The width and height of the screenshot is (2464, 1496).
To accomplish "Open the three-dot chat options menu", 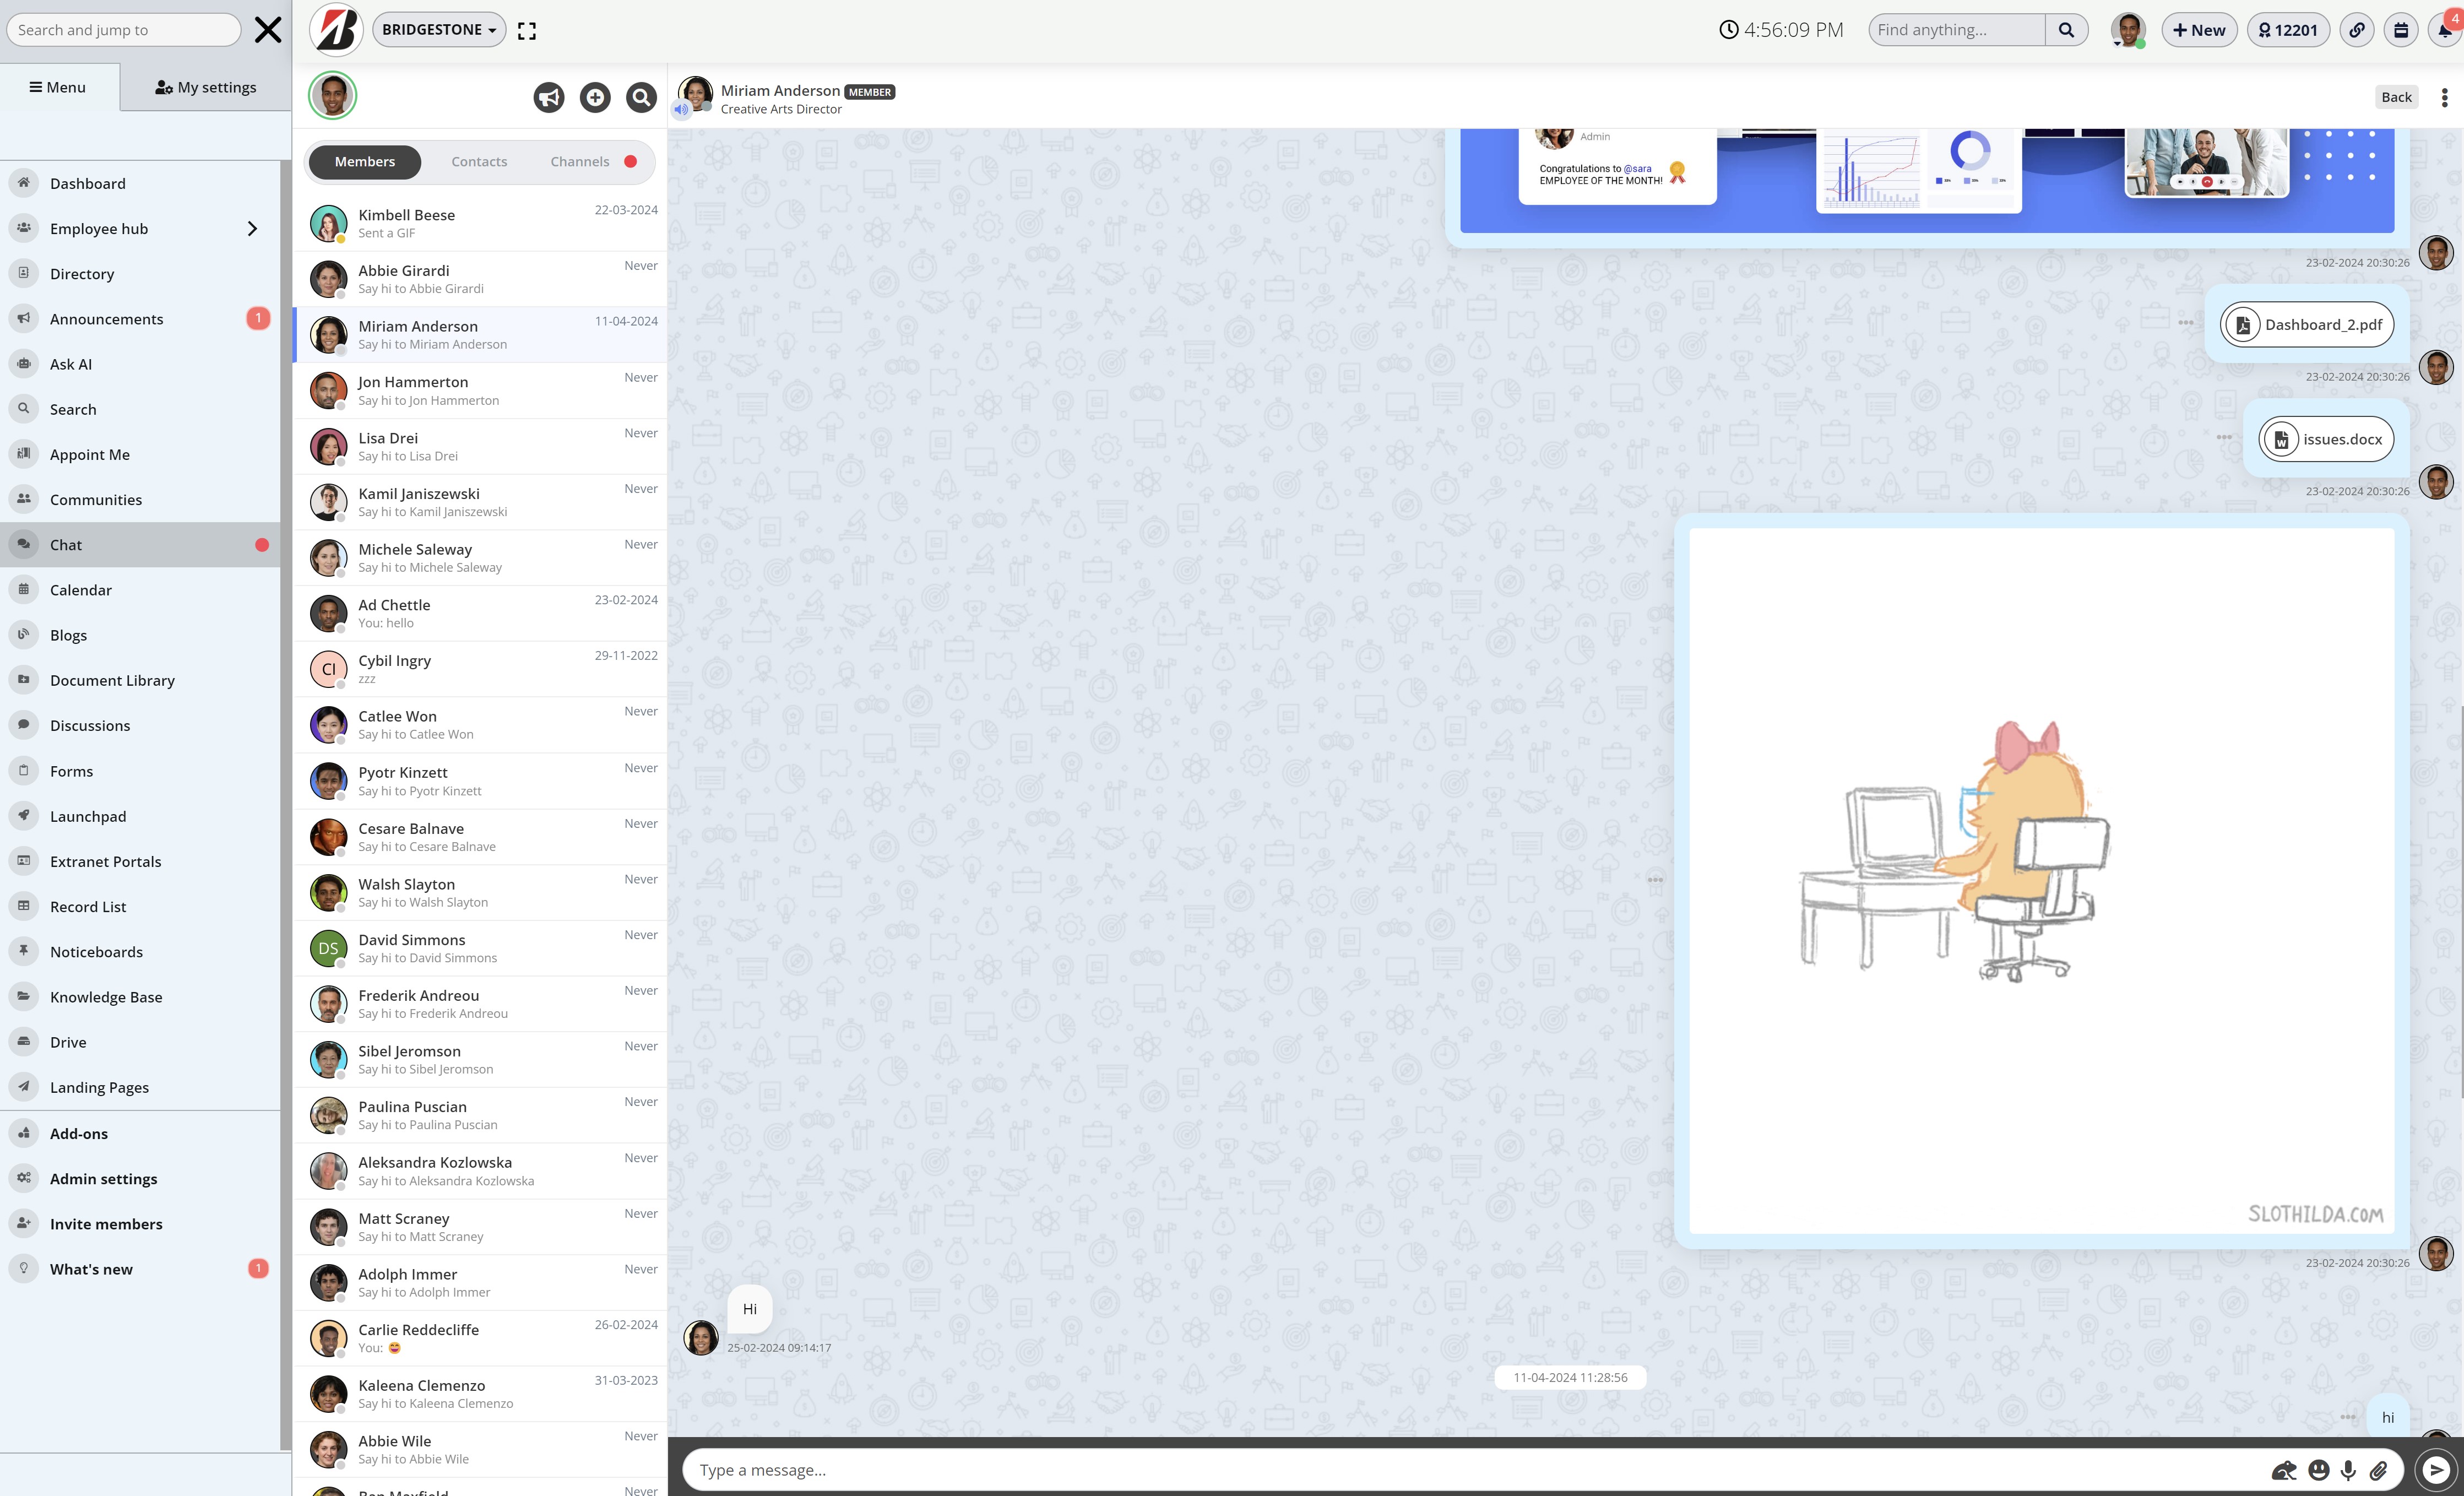I will pyautogui.click(x=2444, y=97).
